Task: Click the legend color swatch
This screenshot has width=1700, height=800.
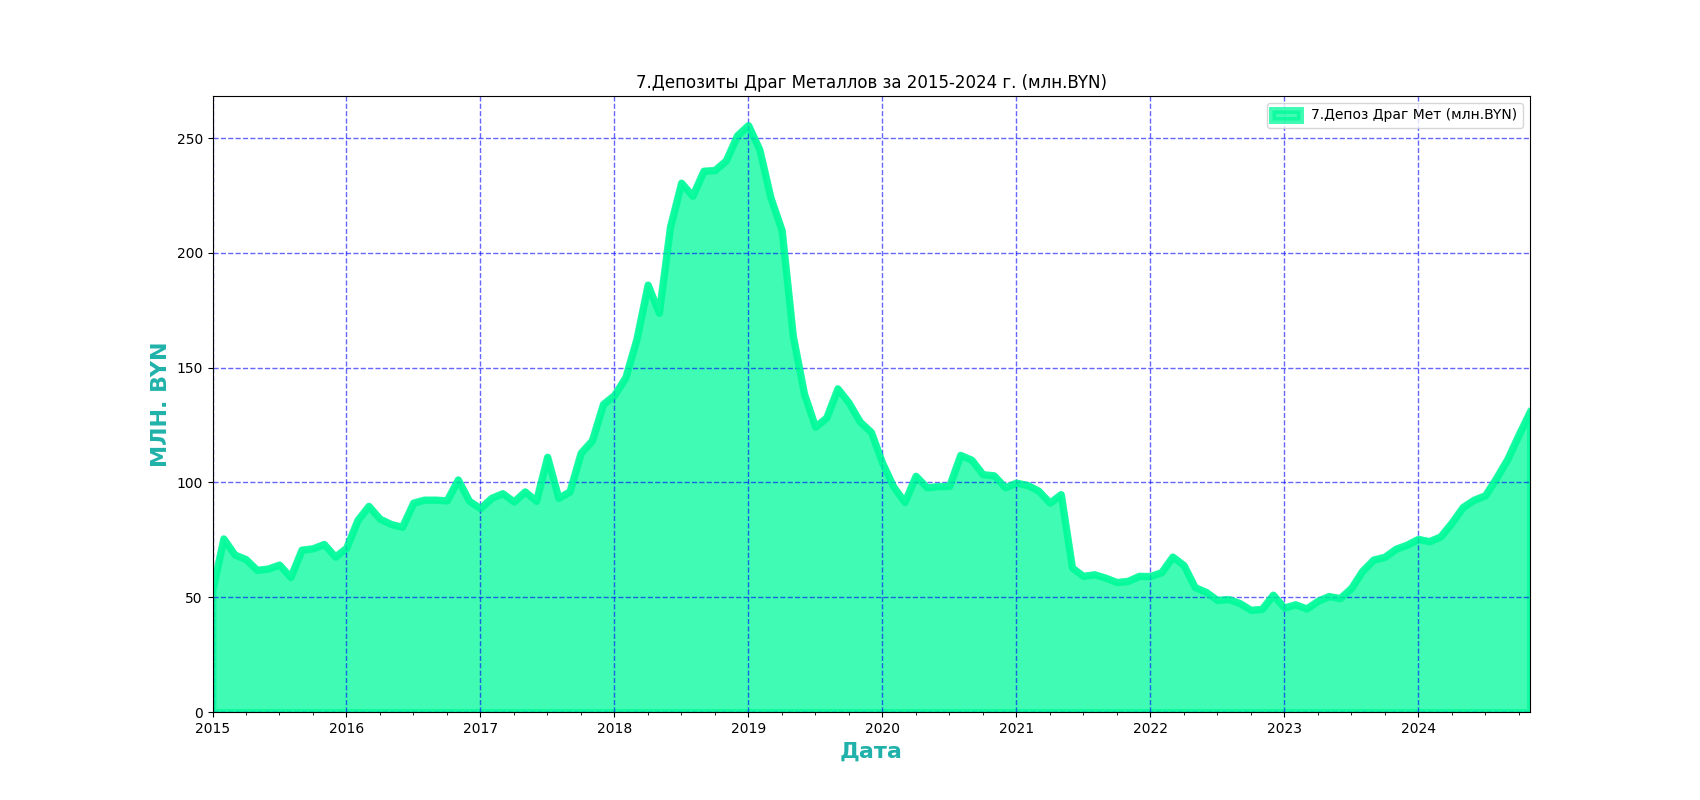Action: [1286, 115]
